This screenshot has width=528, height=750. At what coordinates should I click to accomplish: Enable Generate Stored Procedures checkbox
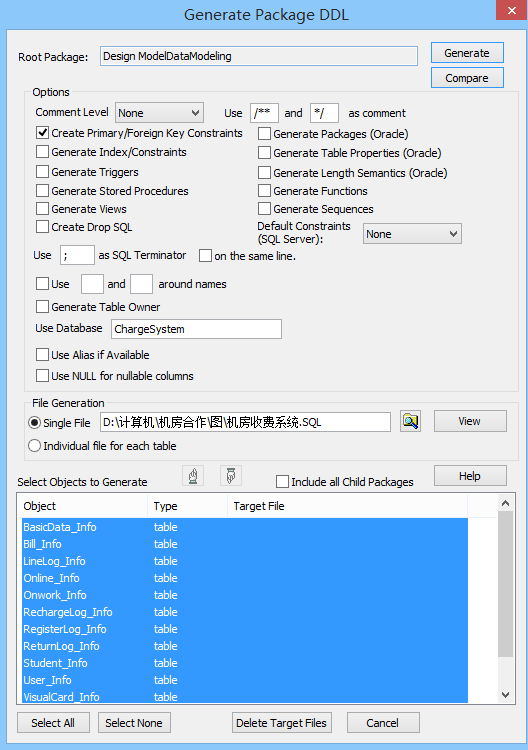(x=43, y=191)
